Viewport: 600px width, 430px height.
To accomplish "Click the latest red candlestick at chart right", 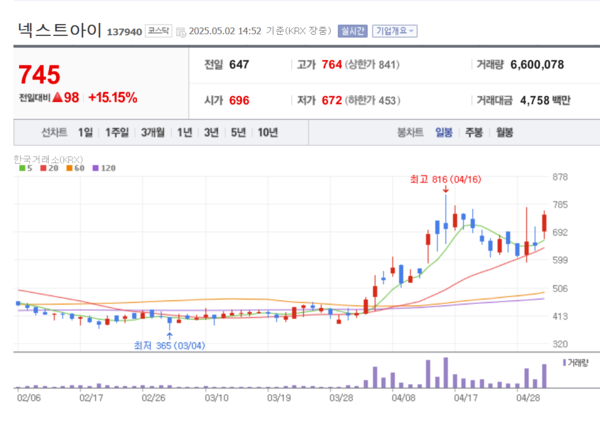I will pyautogui.click(x=544, y=223).
